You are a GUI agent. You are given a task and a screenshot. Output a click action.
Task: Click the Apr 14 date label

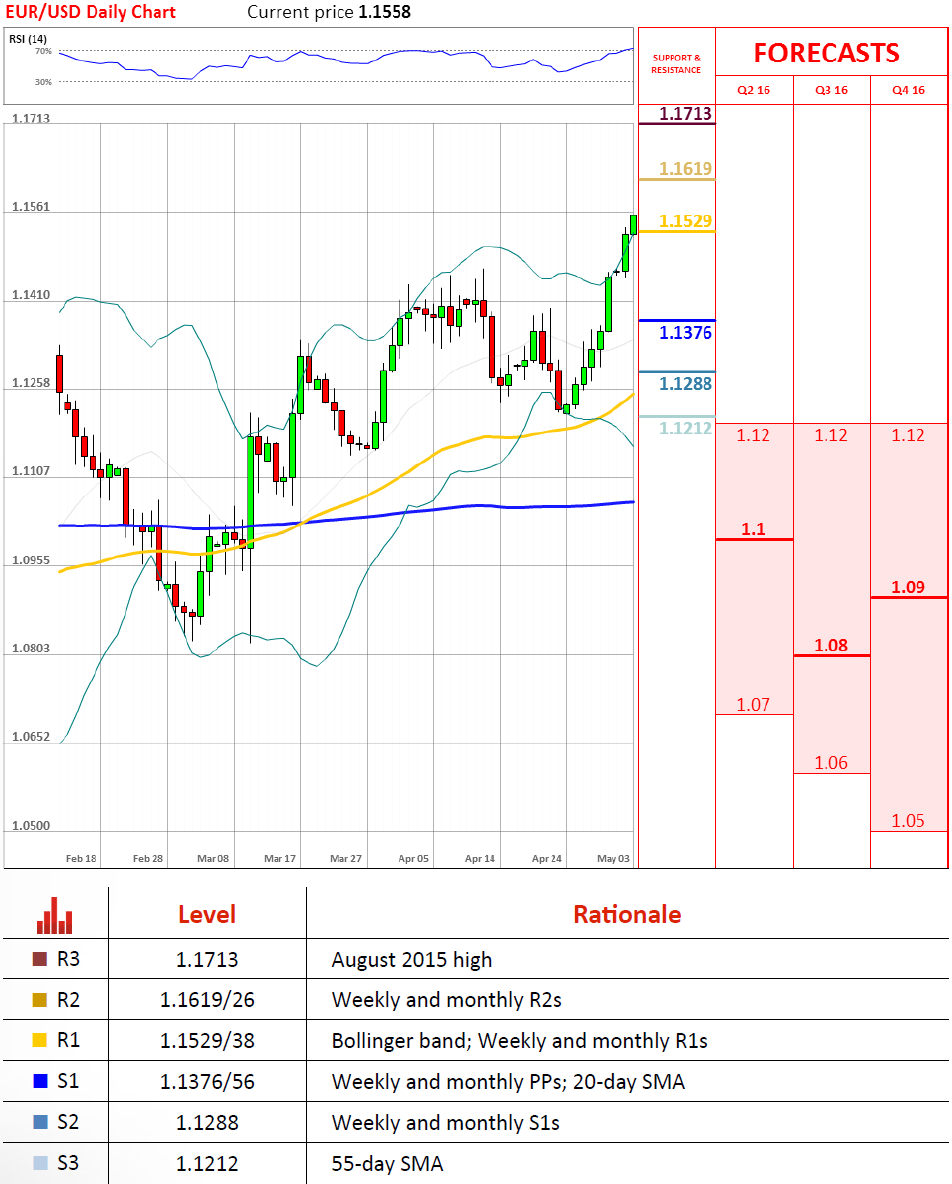(x=480, y=859)
